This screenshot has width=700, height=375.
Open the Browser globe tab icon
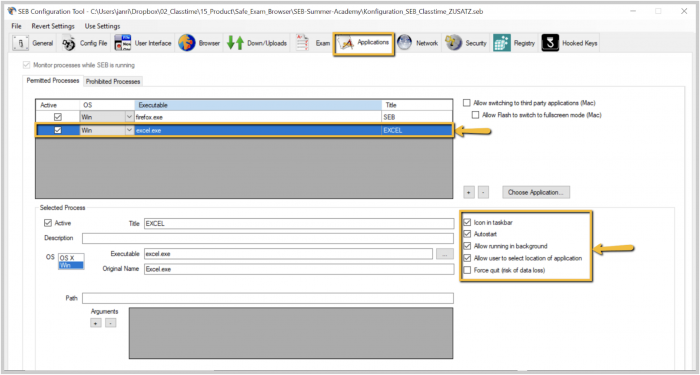[187, 43]
